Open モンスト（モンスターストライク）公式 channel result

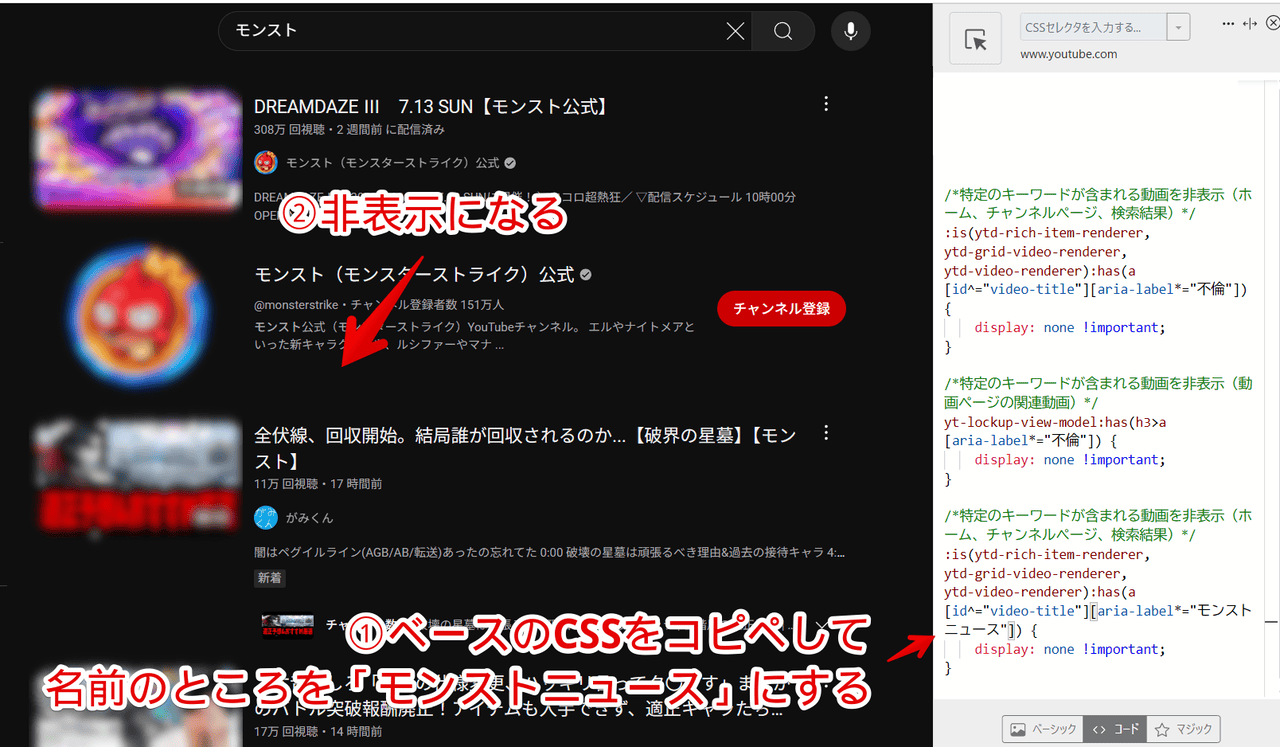[414, 274]
